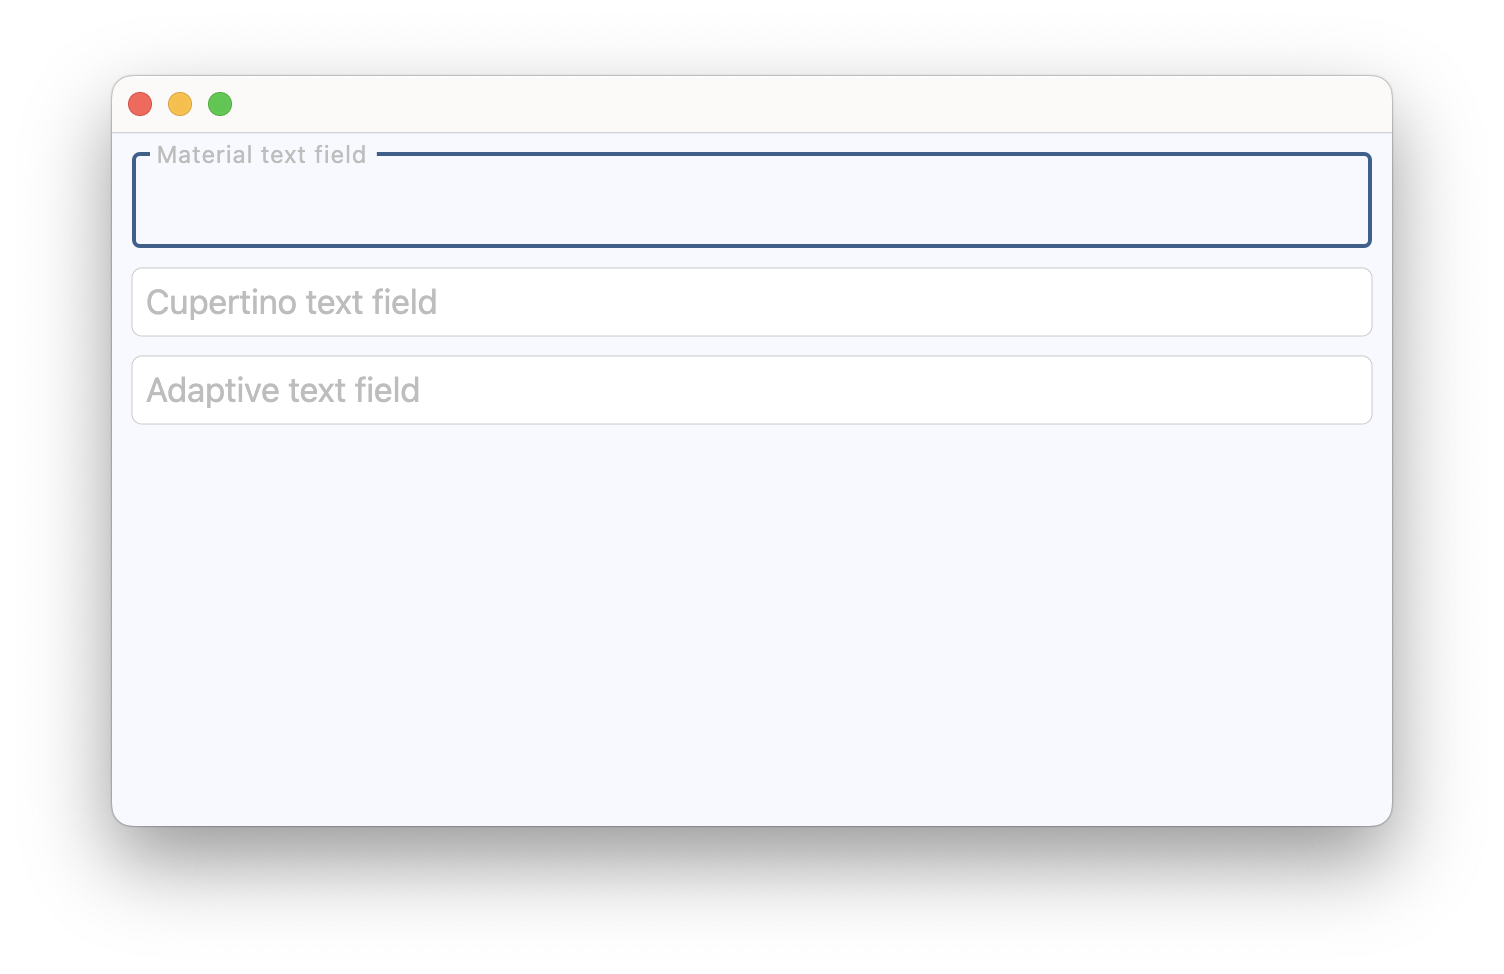1504x974 pixels.
Task: Click the 'Adaptive text field' placeholder text
Action: pos(283,390)
